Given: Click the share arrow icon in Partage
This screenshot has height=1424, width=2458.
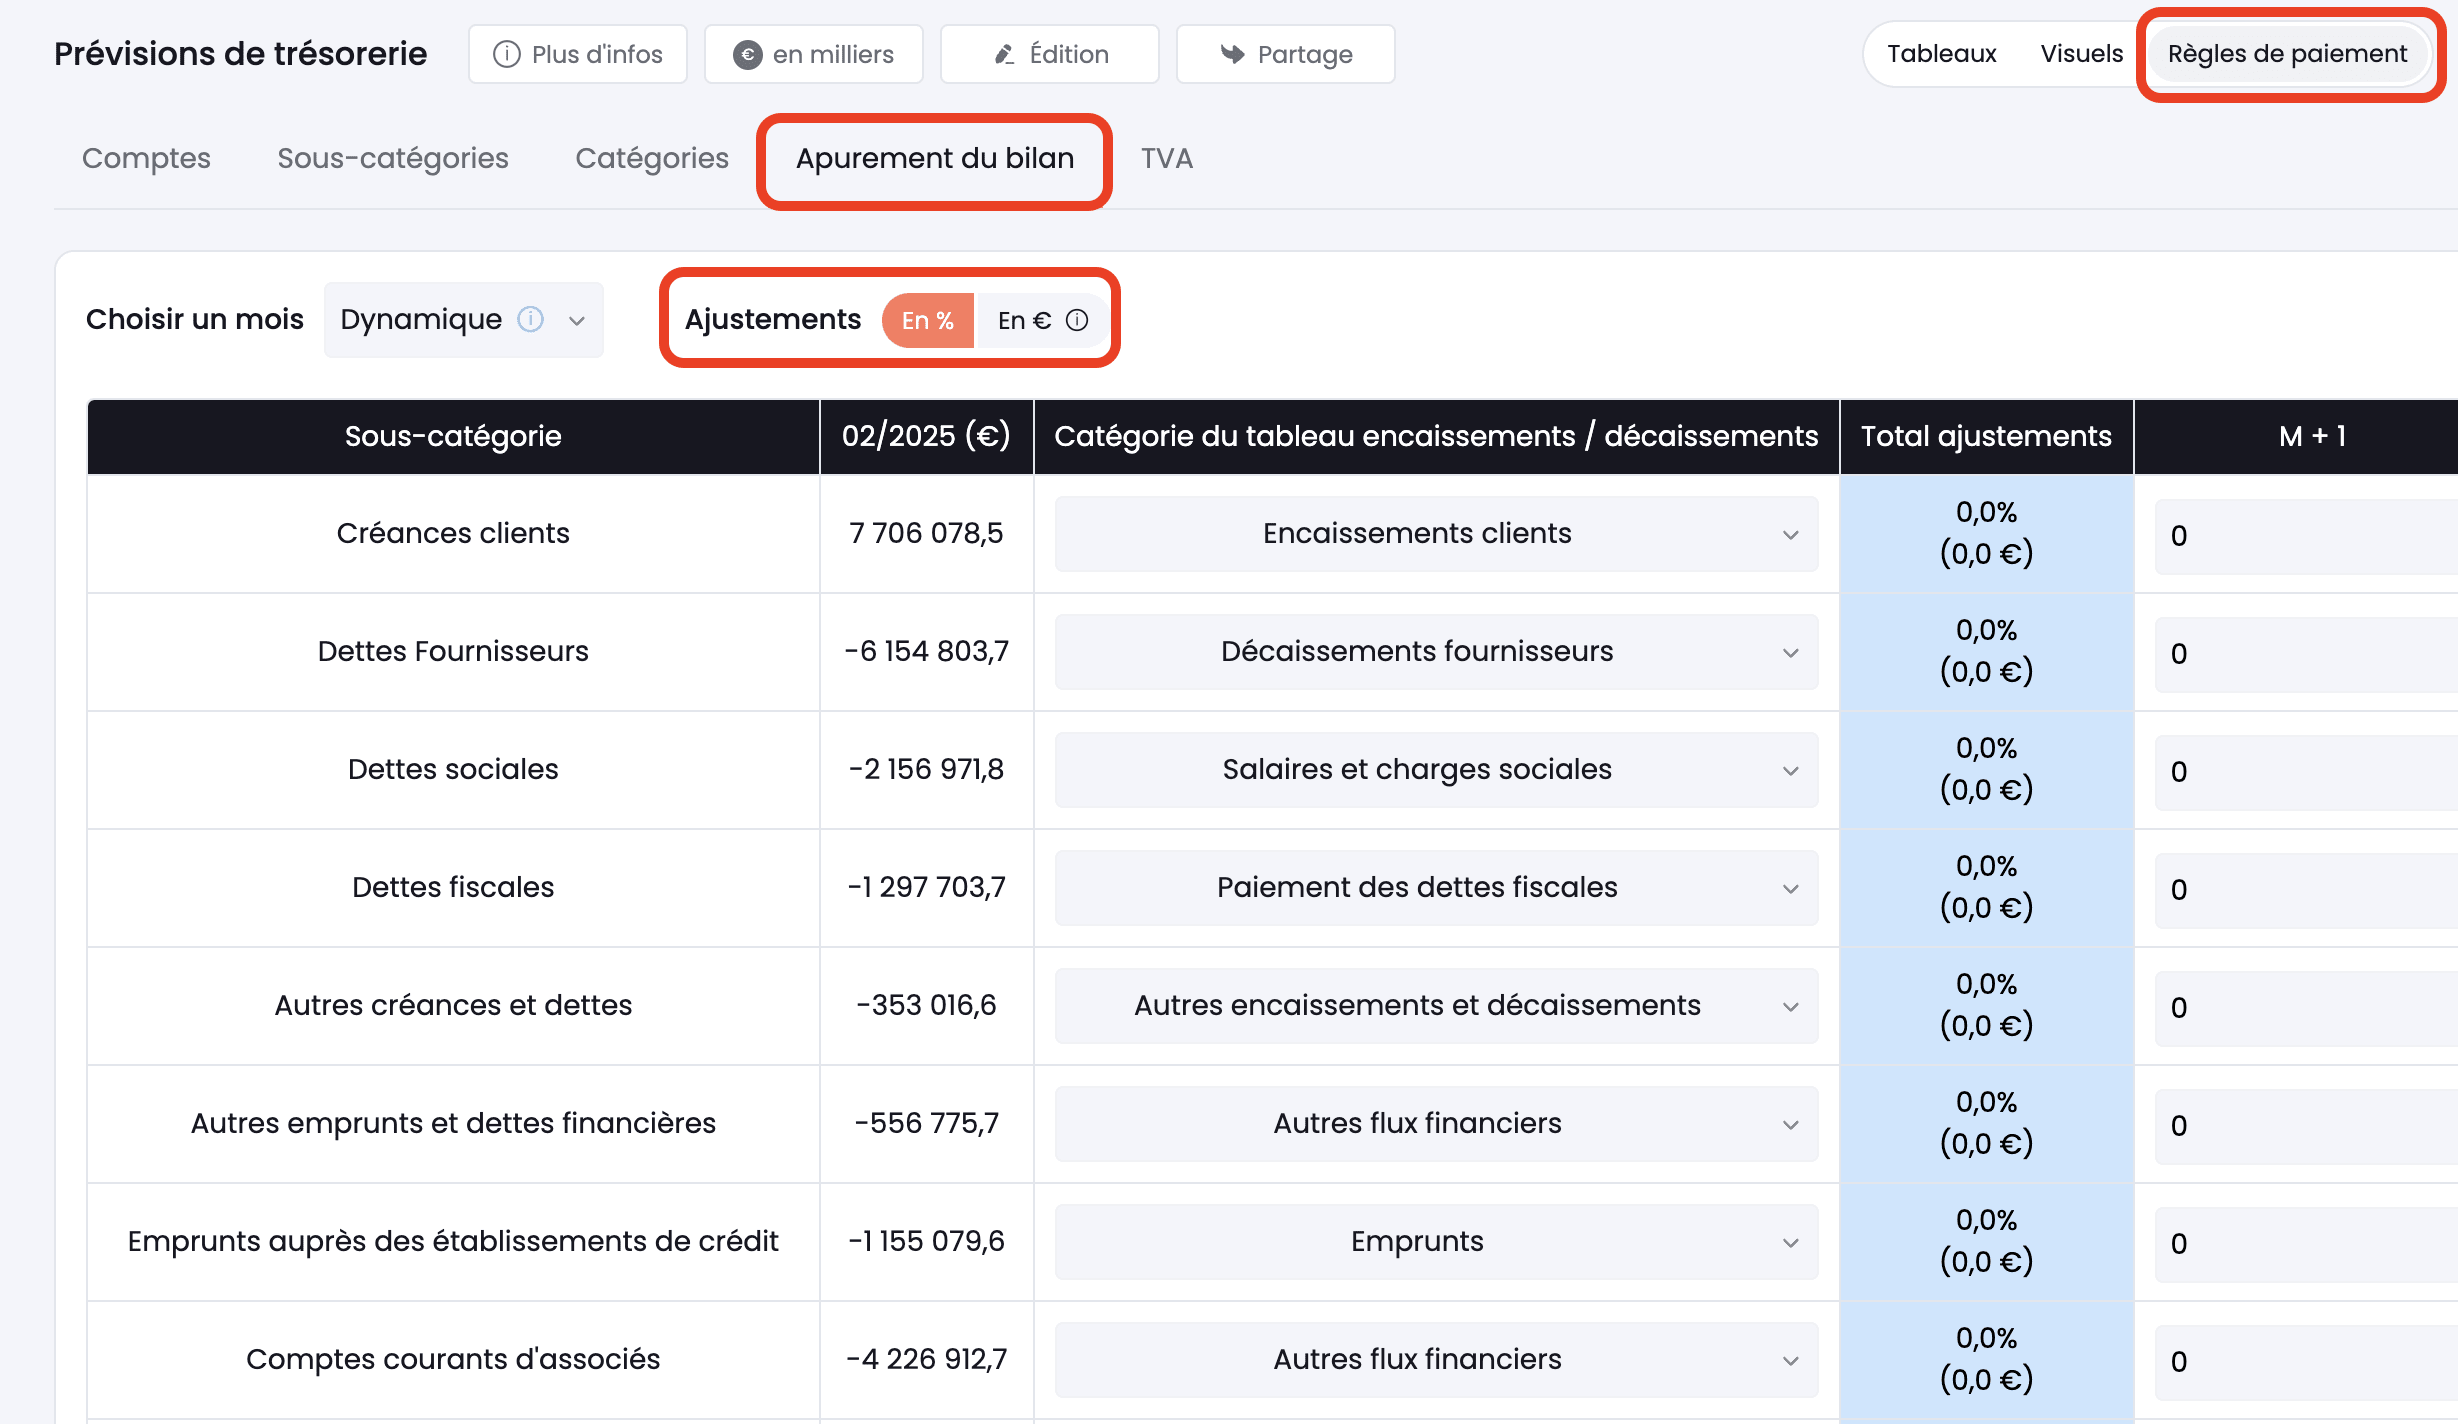Looking at the screenshot, I should pos(1232,54).
